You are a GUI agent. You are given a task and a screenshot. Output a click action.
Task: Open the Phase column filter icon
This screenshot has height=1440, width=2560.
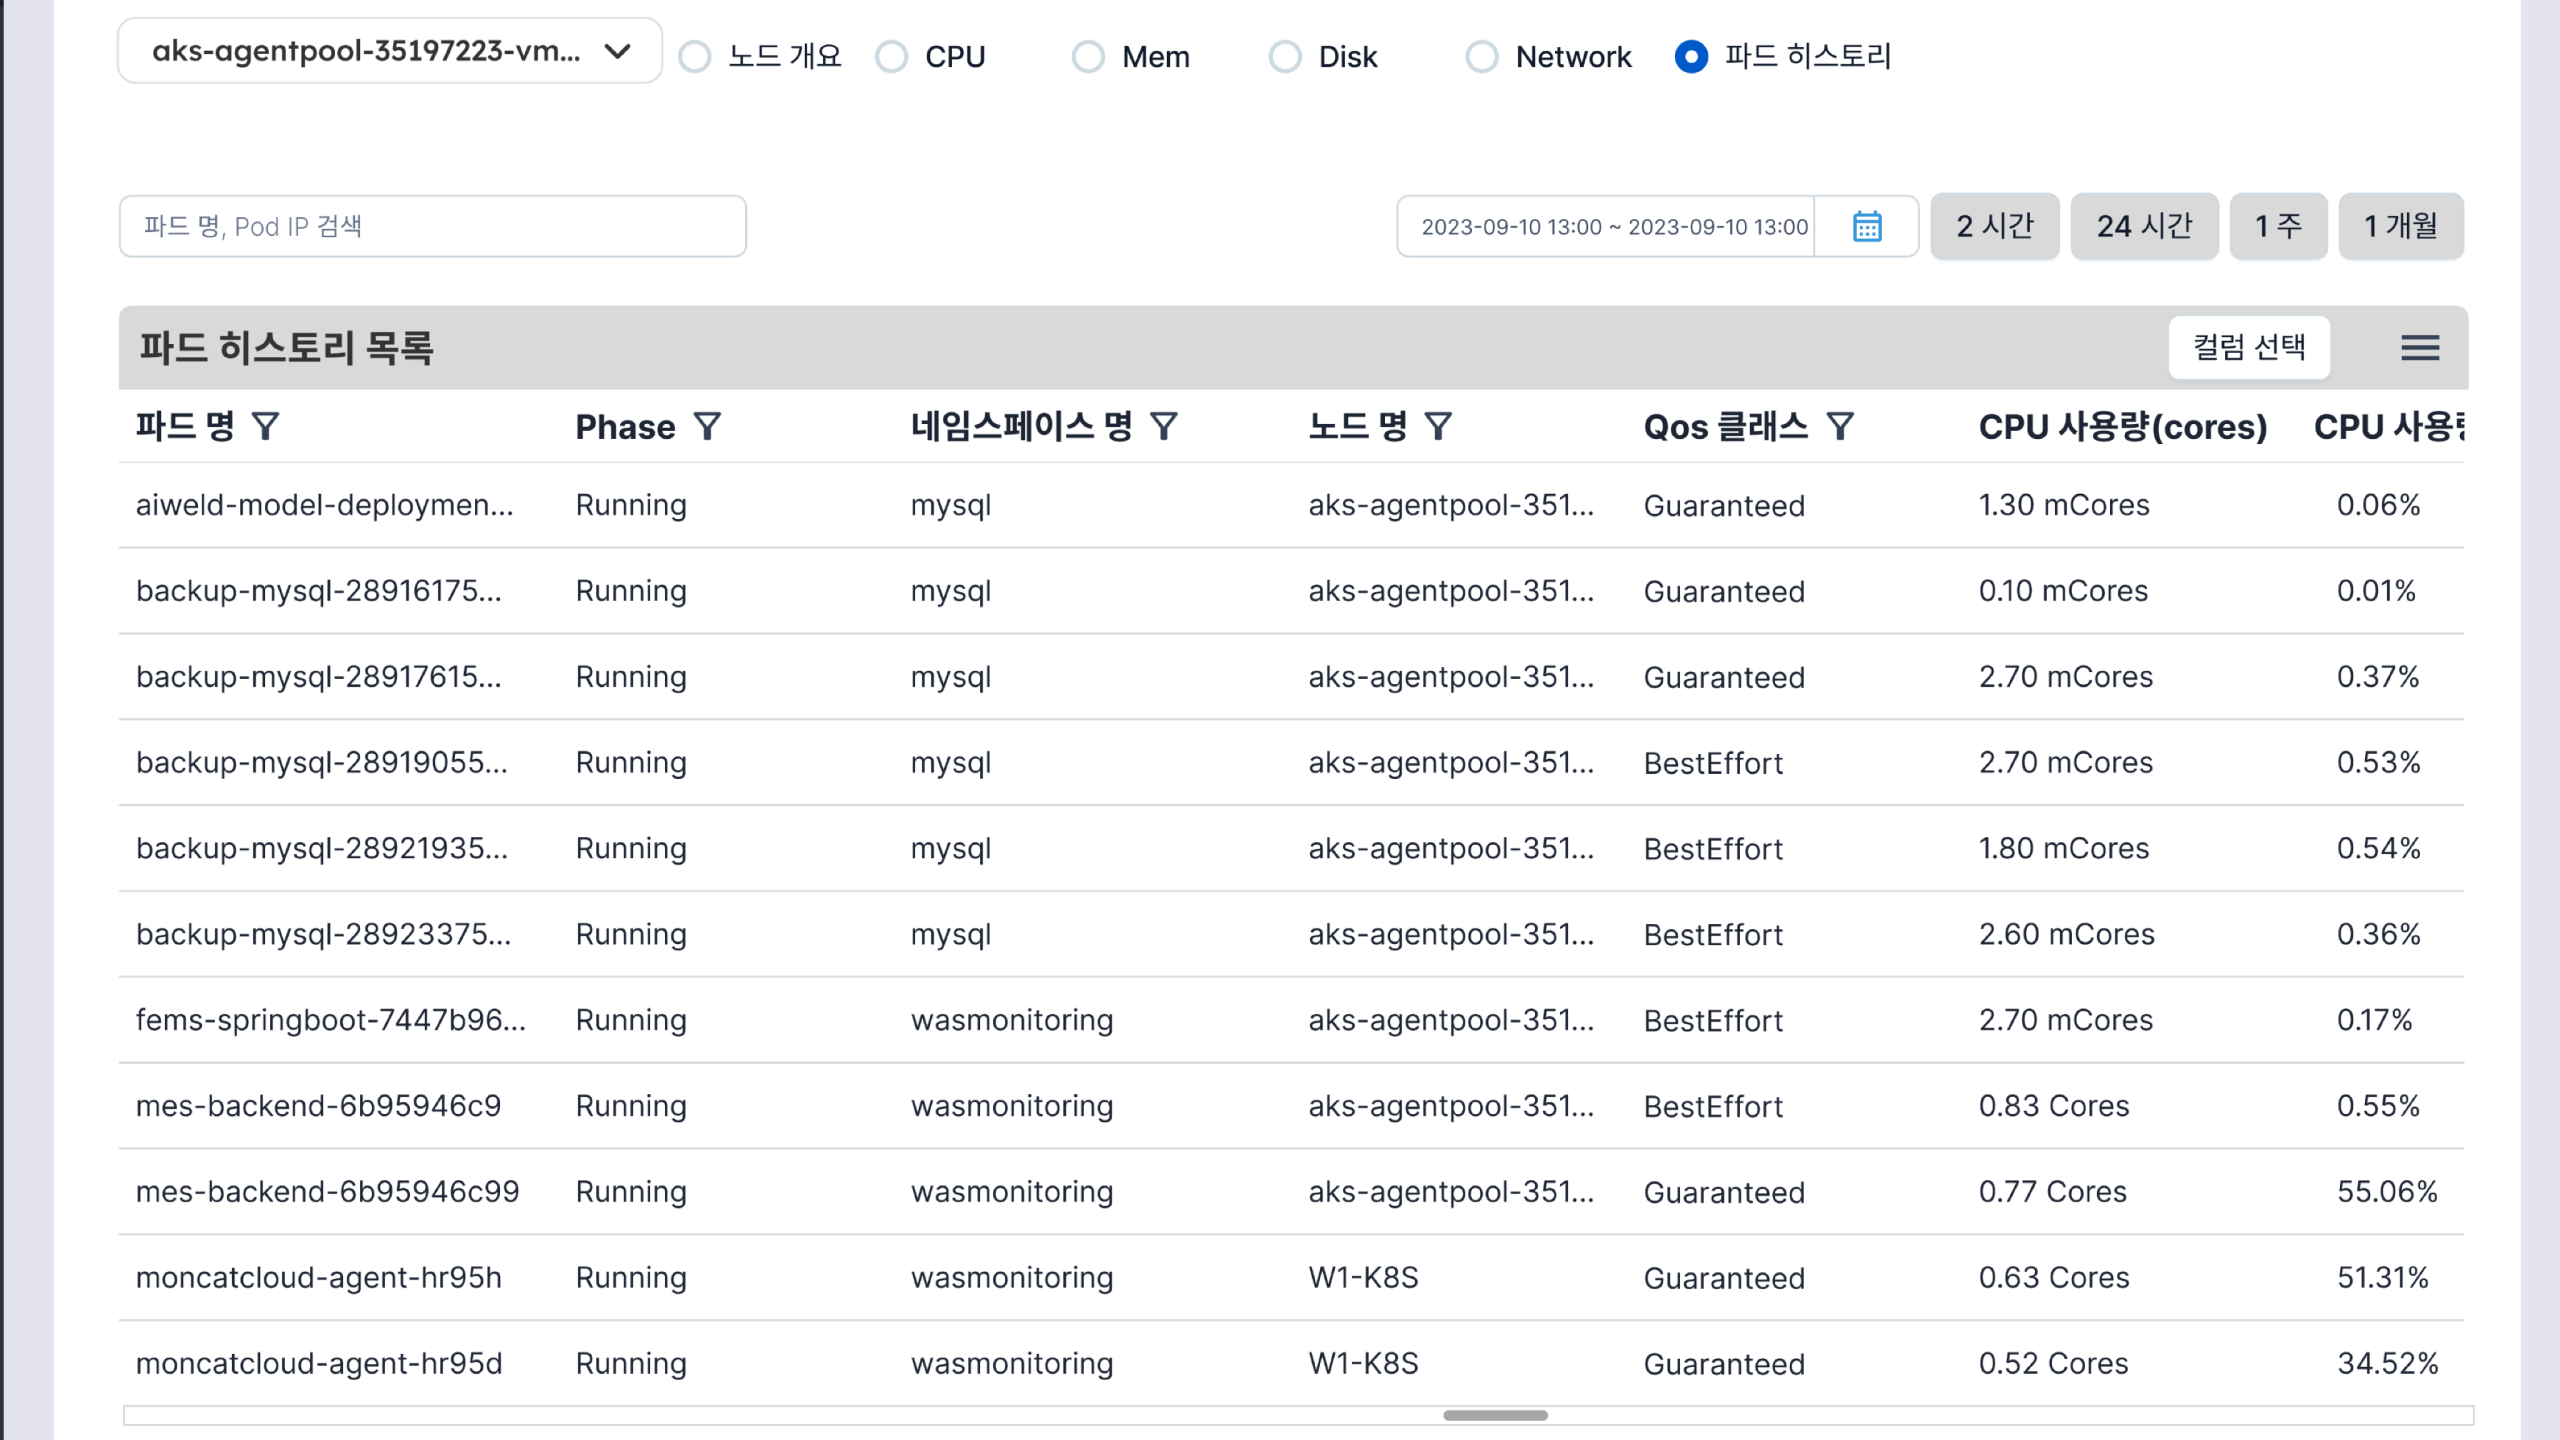coord(707,427)
